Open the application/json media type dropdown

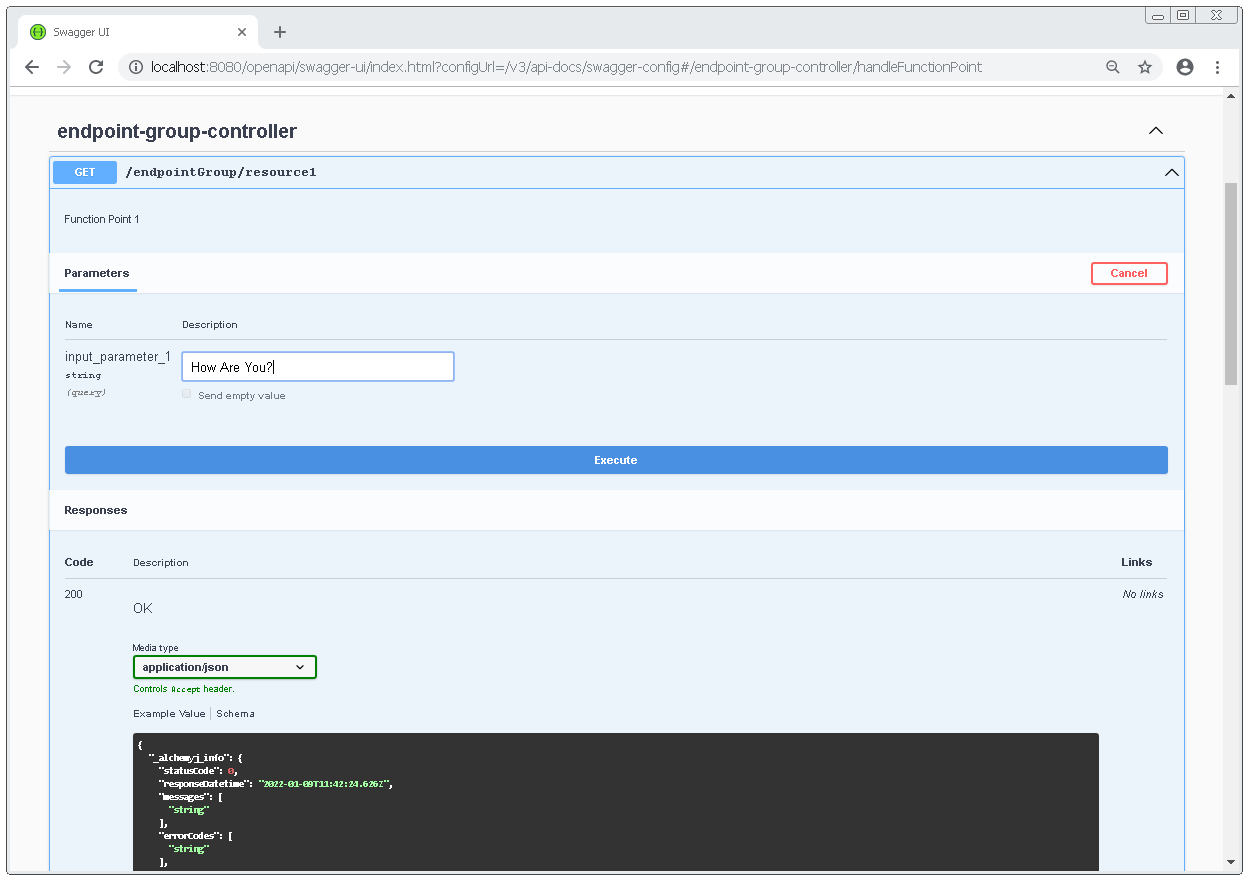pos(225,667)
